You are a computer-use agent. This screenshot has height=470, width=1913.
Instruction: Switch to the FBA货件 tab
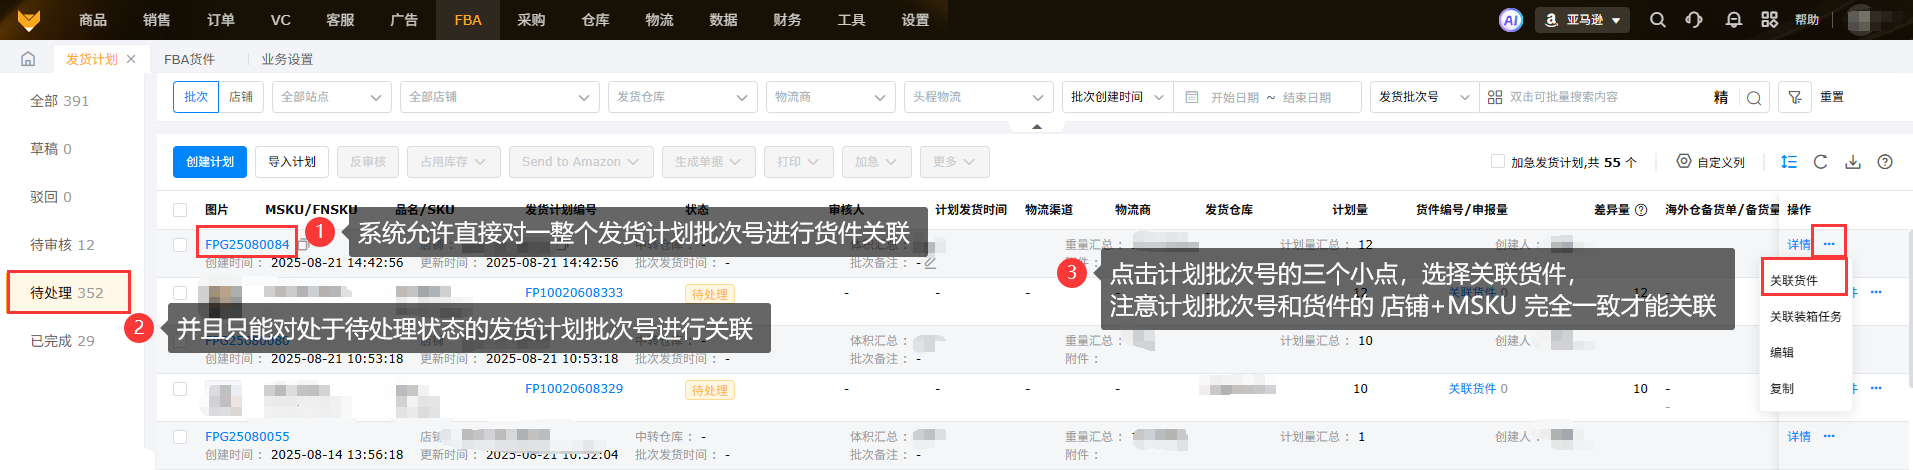190,59
